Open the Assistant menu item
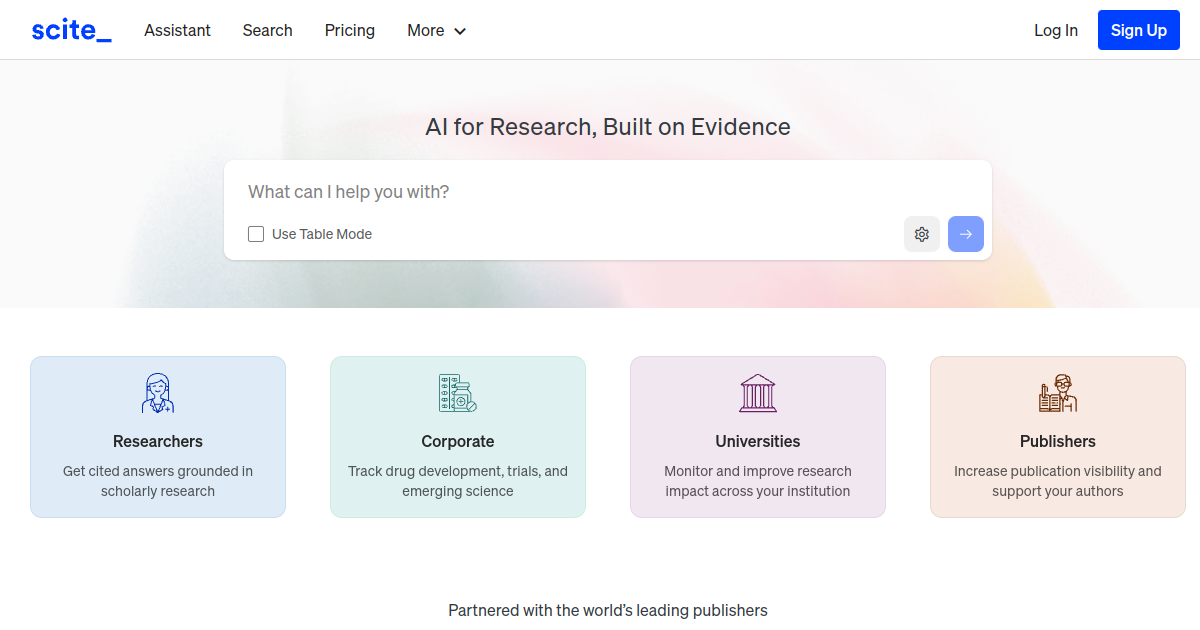Image resolution: width=1200 pixels, height=630 pixels. pyautogui.click(x=177, y=30)
